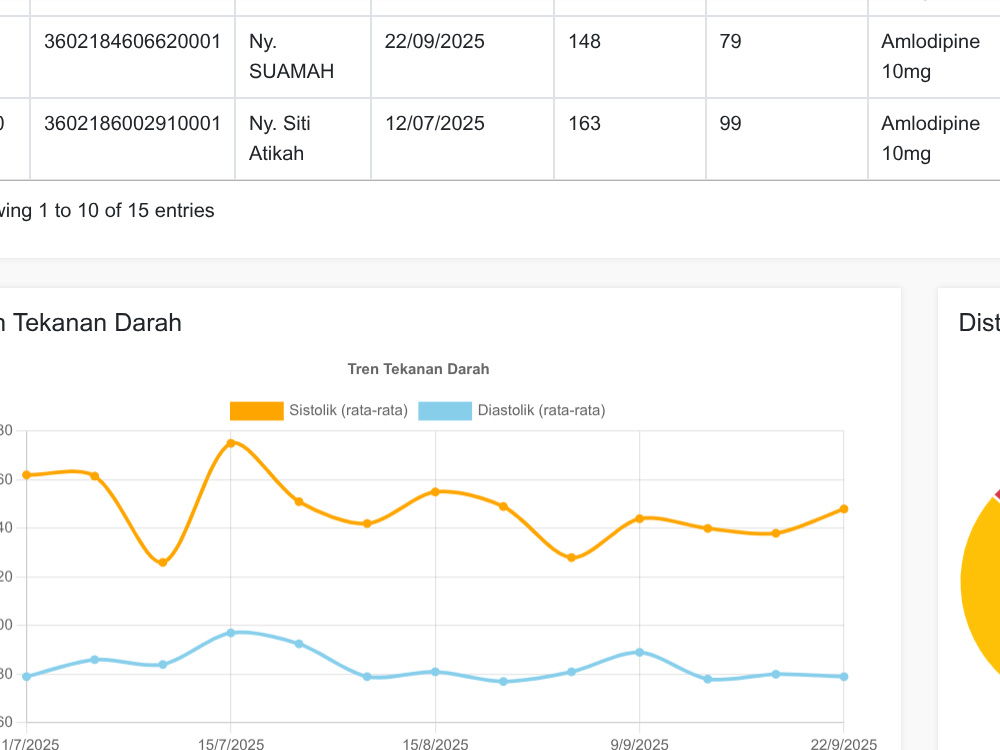Viewport: 1000px width, 750px height.
Task: Click the diastolic value 99
Action: tap(730, 124)
